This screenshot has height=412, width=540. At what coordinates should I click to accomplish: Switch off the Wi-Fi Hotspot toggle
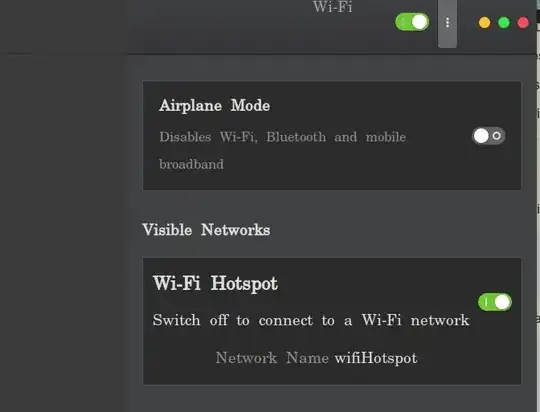(x=495, y=302)
